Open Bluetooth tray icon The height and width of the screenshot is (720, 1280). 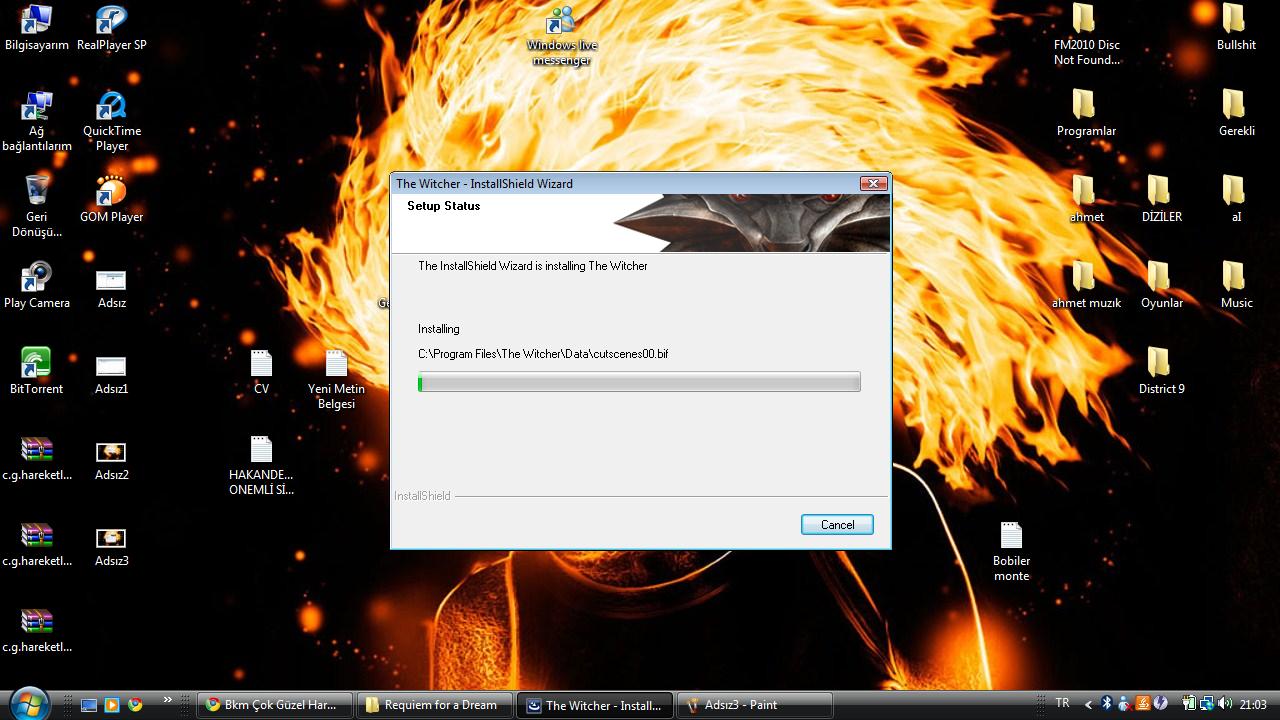1106,704
